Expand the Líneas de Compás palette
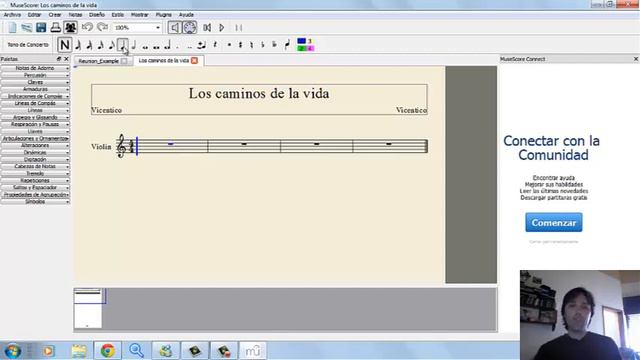 tap(35, 103)
